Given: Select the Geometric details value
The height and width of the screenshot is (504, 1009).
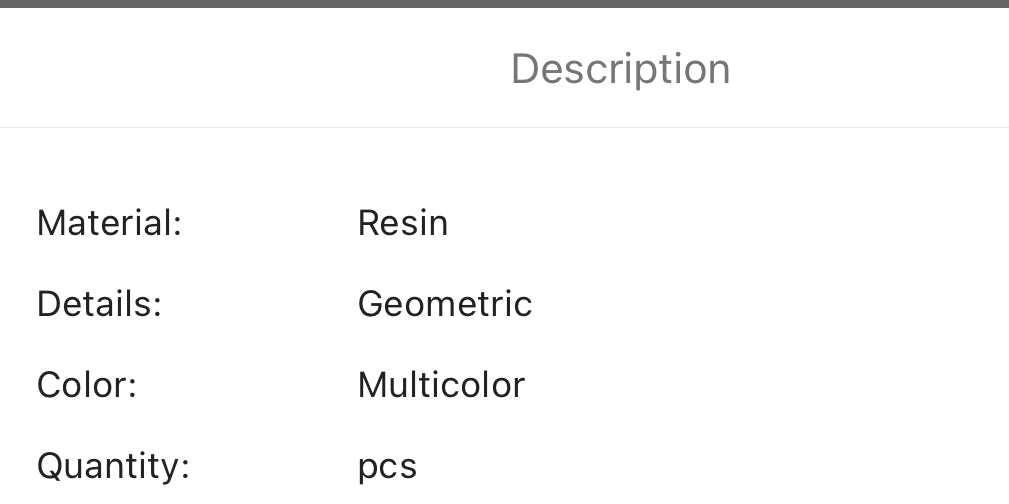Looking at the screenshot, I should (445, 304).
